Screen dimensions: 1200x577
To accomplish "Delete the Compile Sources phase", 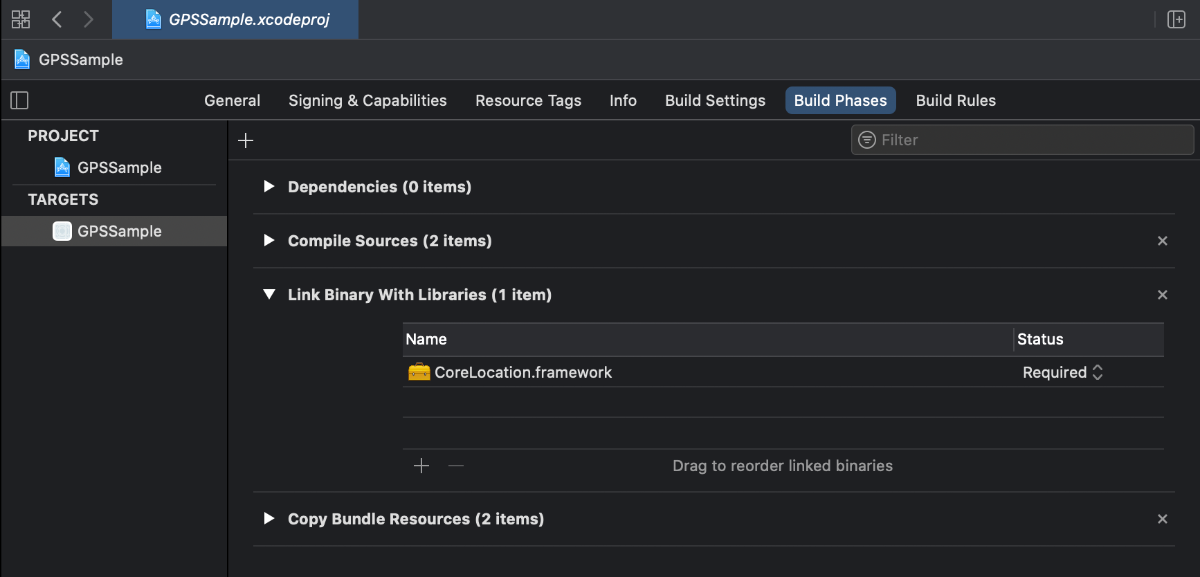I will [1162, 241].
